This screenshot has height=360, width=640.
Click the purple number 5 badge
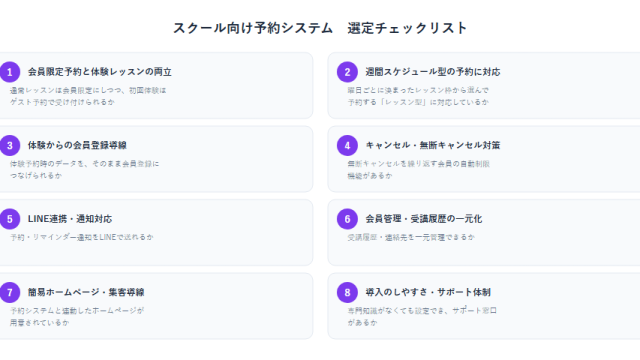(10, 219)
